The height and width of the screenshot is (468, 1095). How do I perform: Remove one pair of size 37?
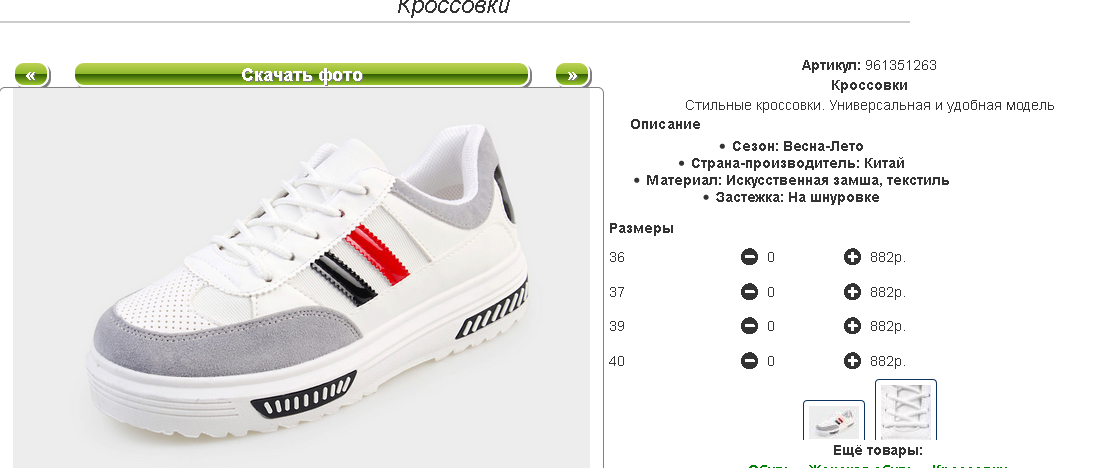click(749, 292)
